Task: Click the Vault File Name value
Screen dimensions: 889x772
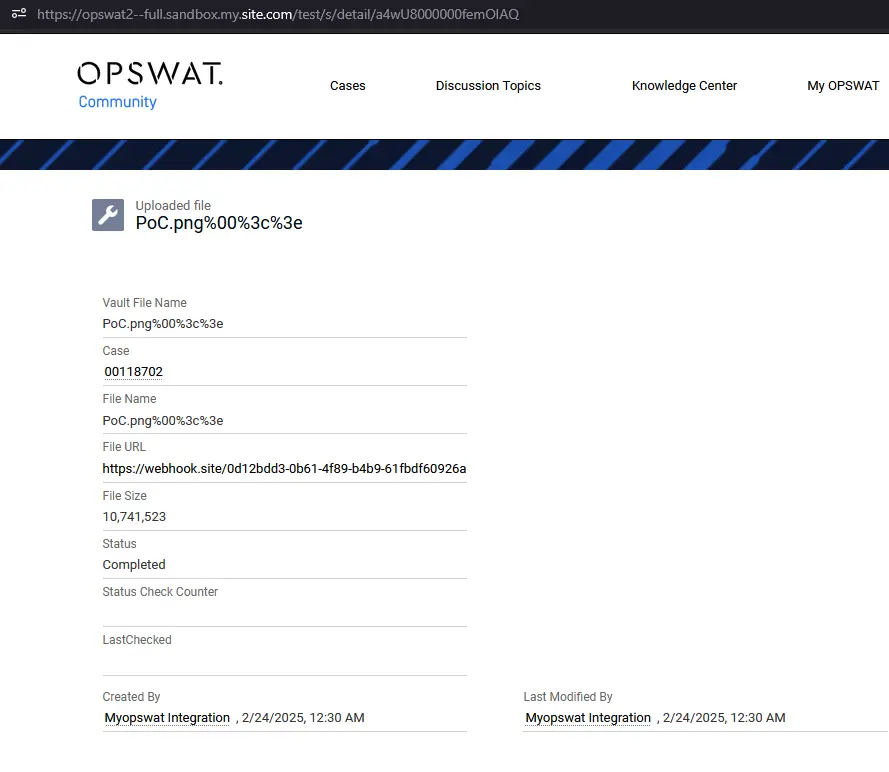Action: coord(163,324)
